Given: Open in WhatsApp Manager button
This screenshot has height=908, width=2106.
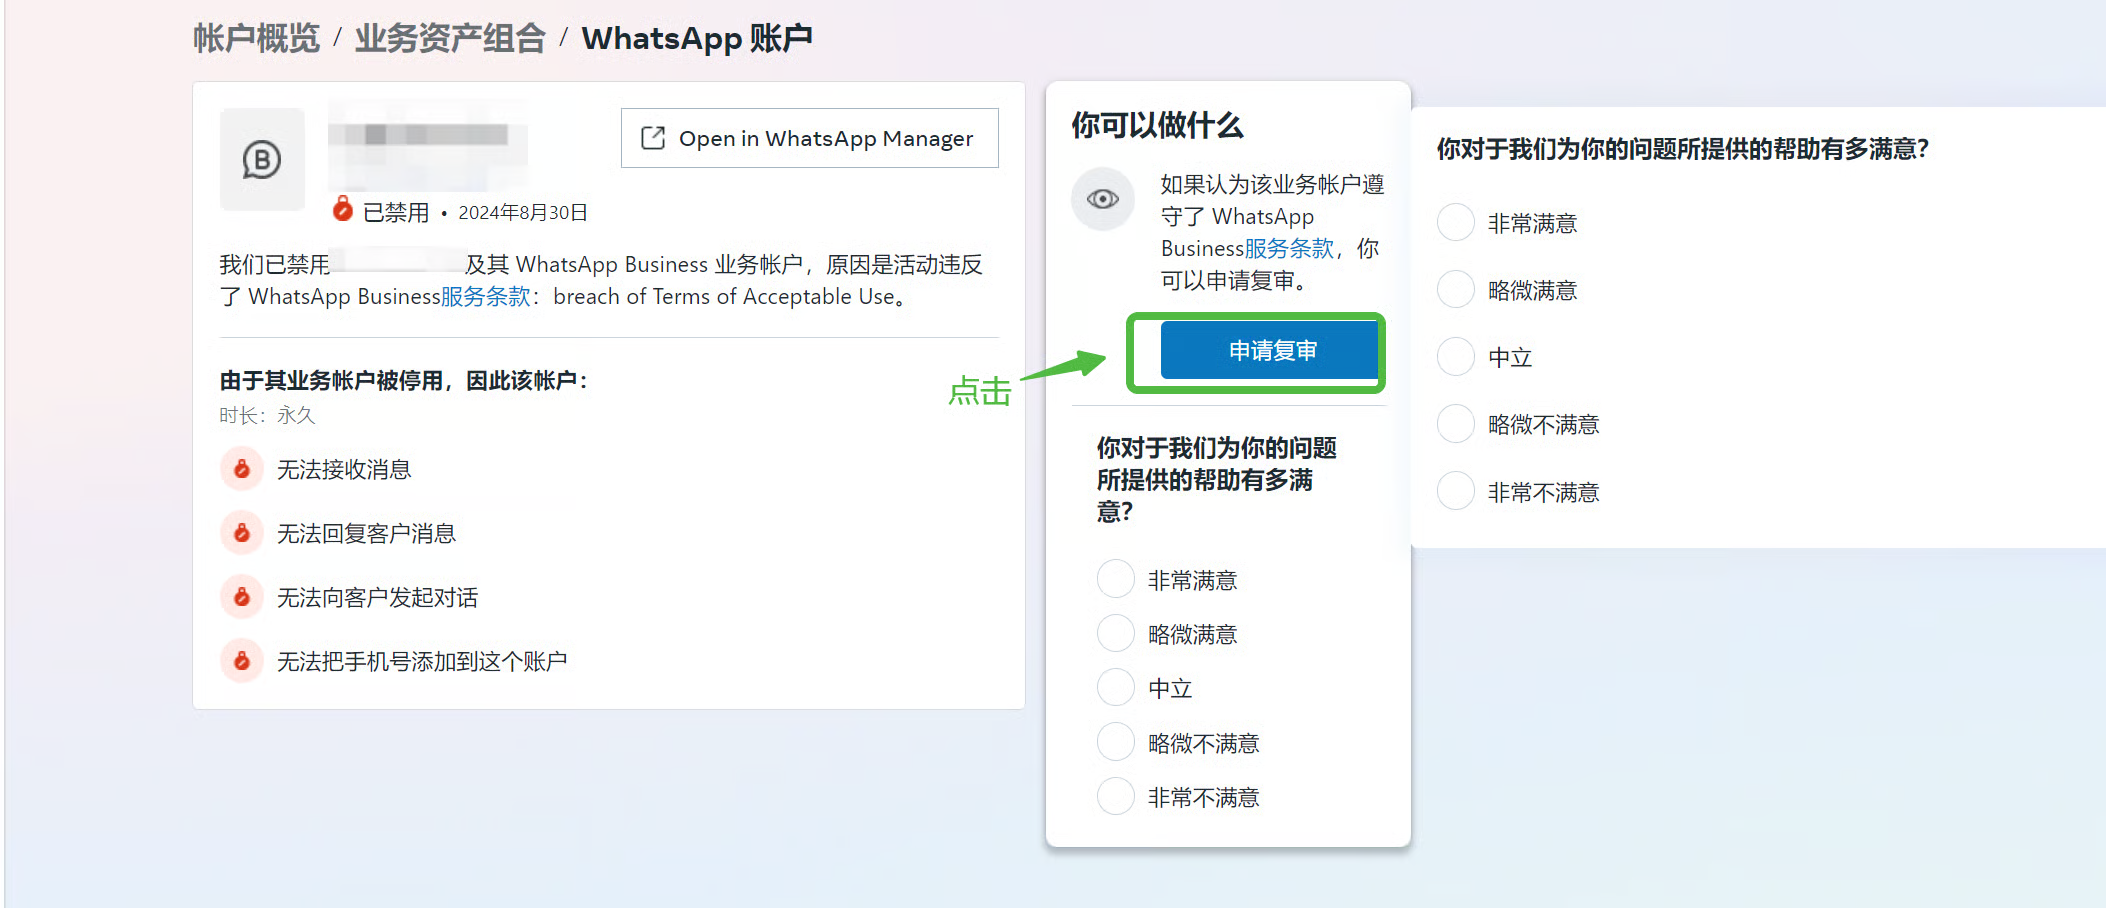Looking at the screenshot, I should click(x=809, y=138).
